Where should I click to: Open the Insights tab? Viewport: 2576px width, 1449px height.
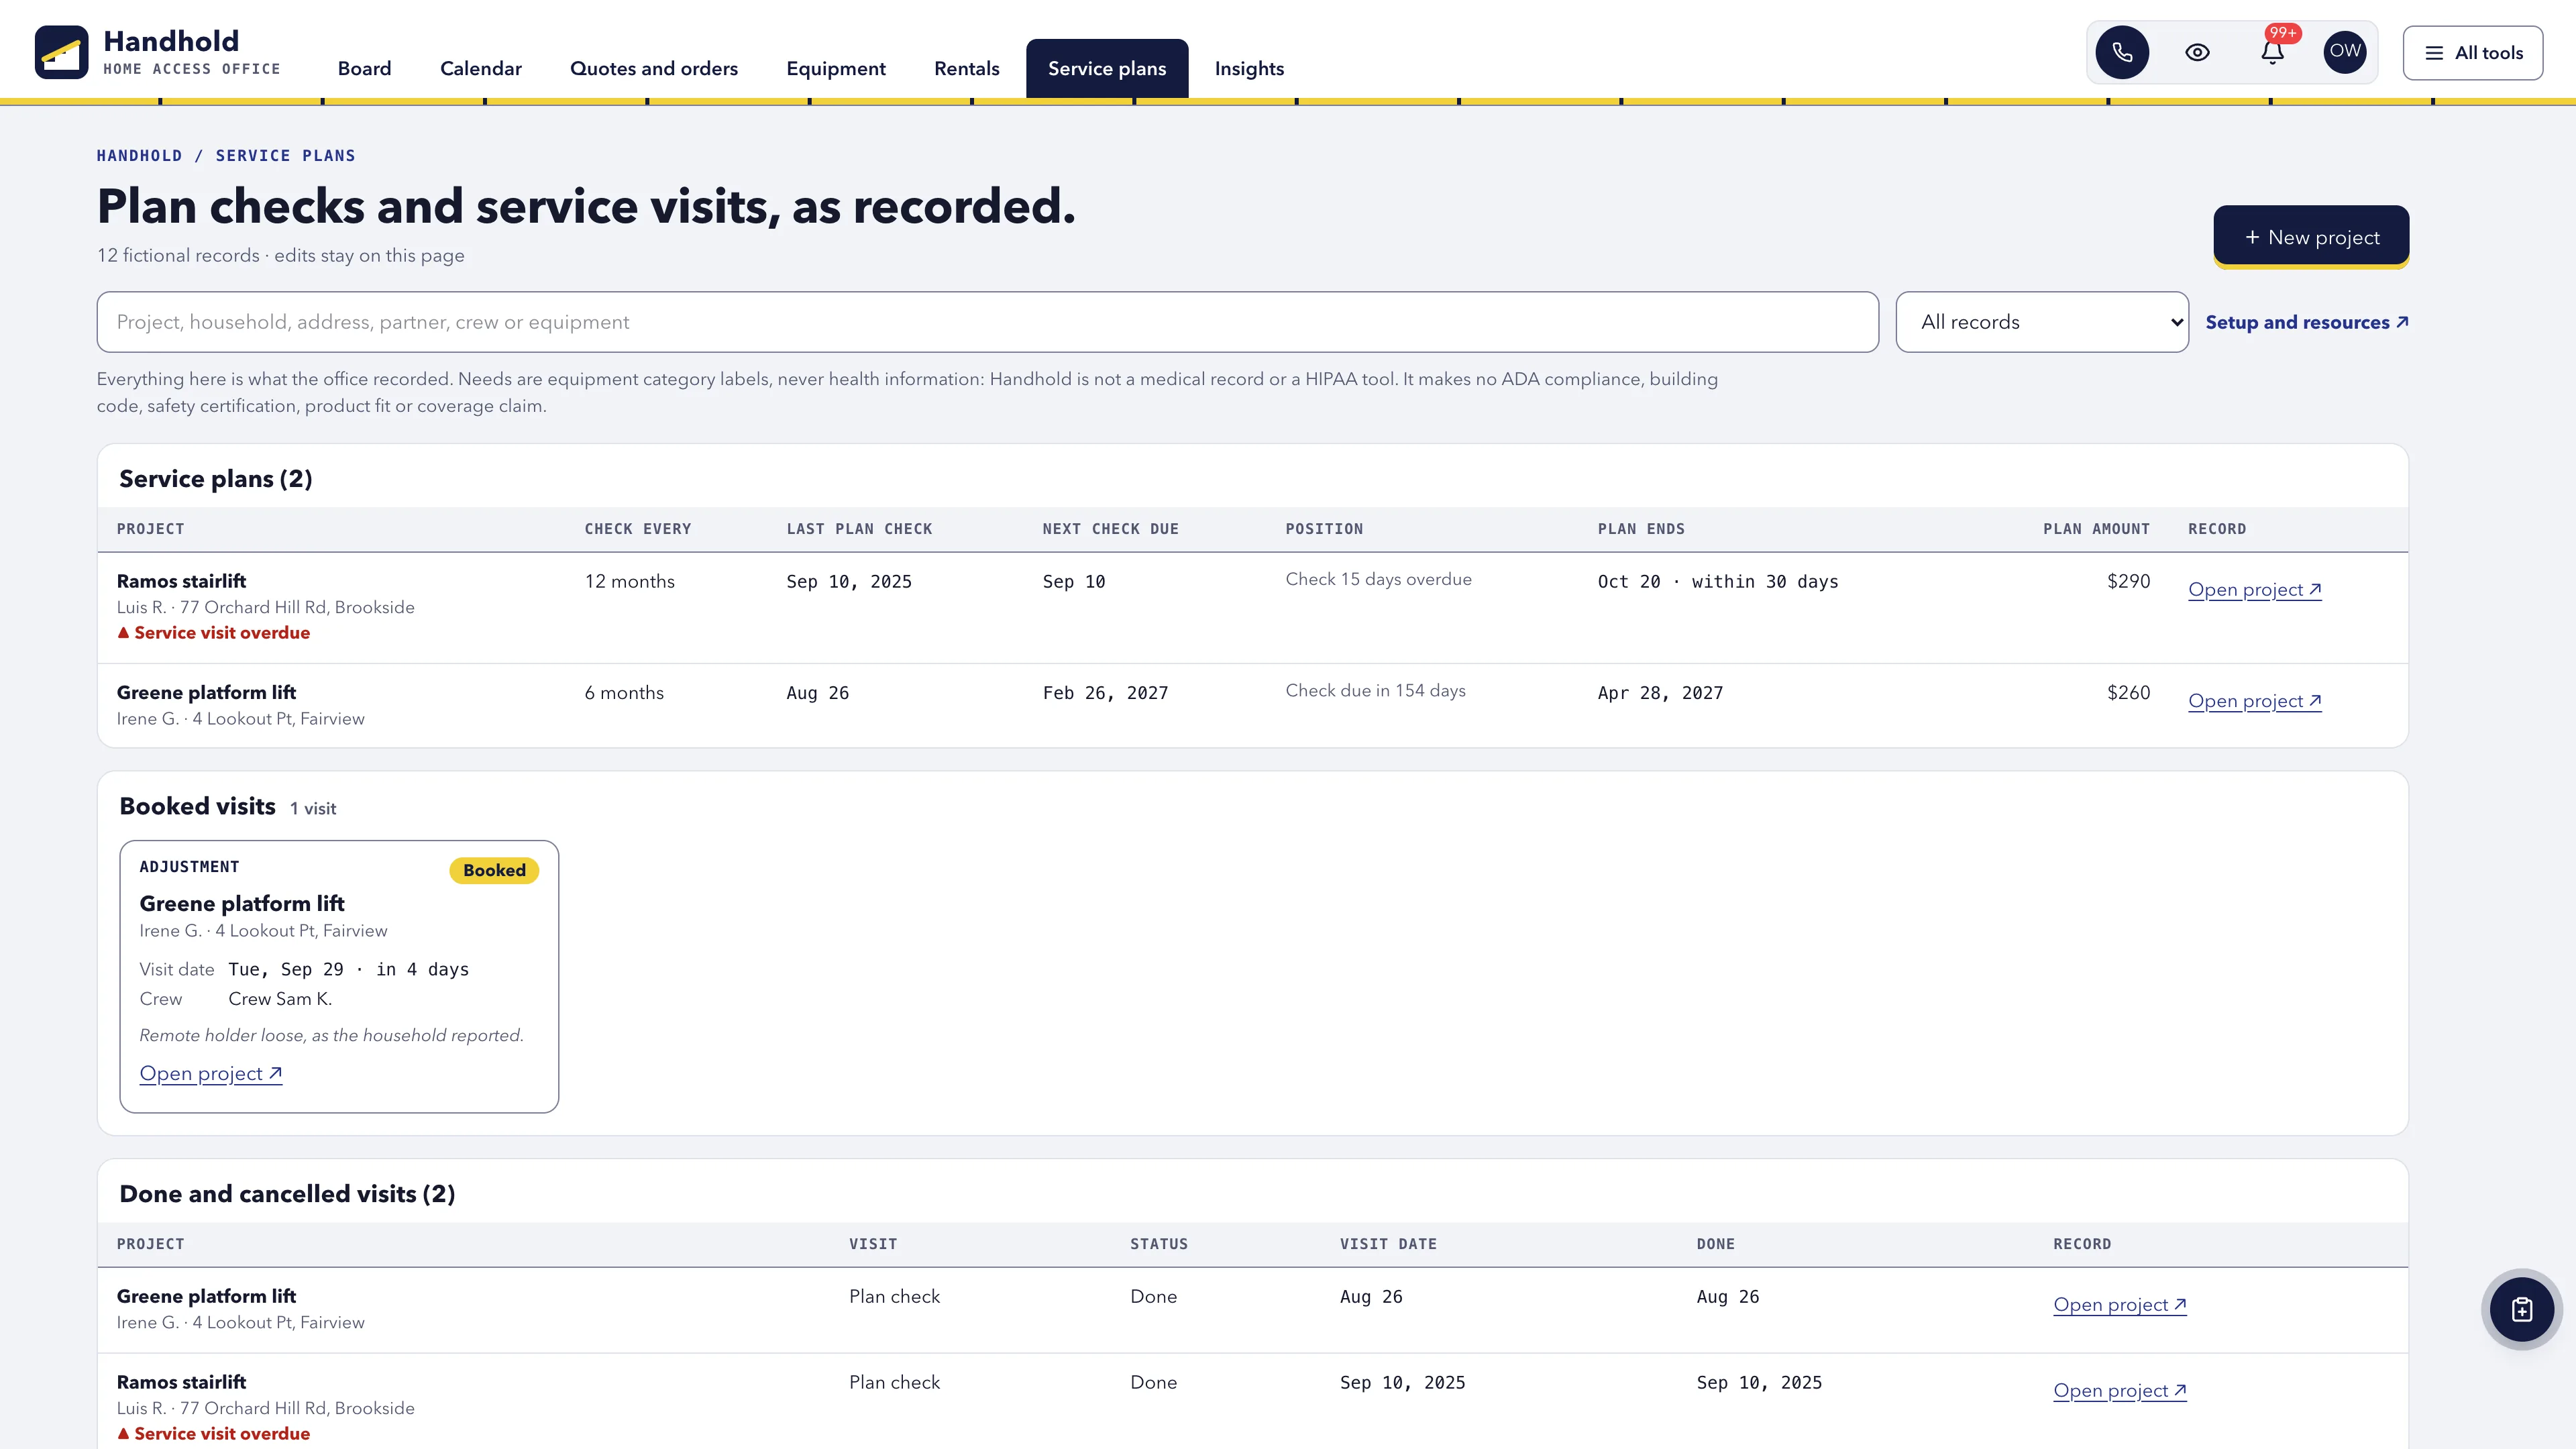tap(1249, 68)
